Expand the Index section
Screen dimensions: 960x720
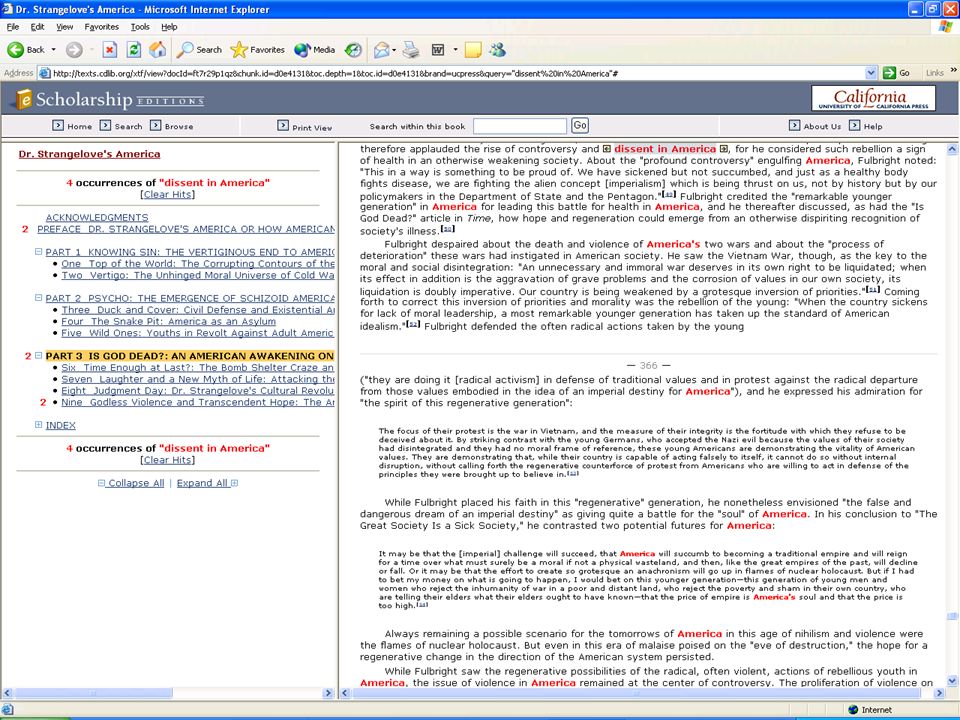[x=39, y=424]
